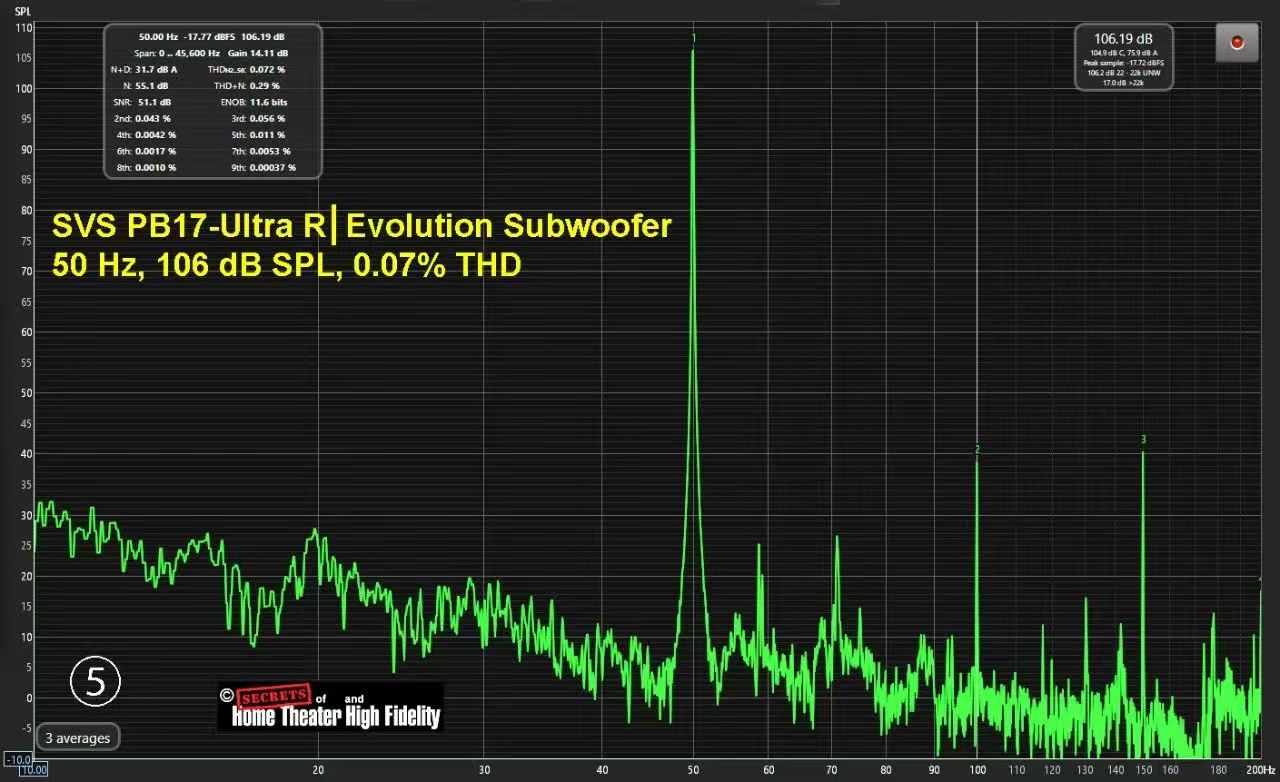Select the second harmonic marker labeled 2
Screen dimensions: 1280x782
(977, 450)
